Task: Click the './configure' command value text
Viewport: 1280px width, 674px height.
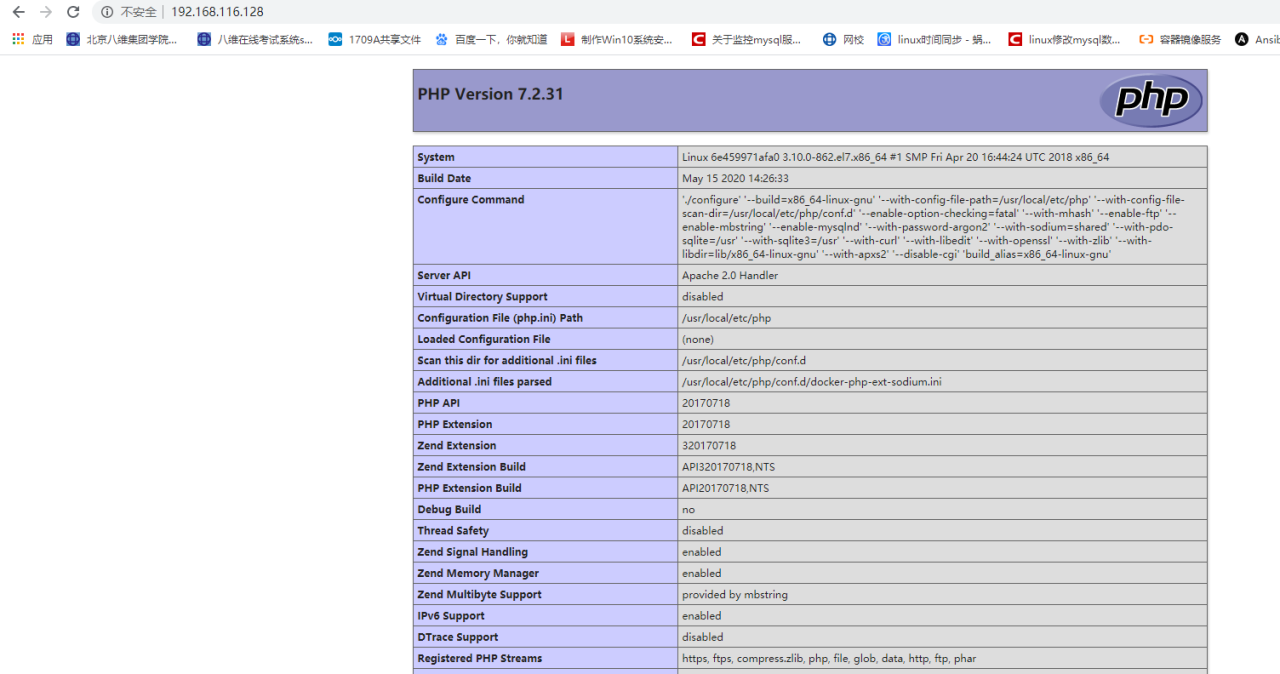Action: click(933, 227)
